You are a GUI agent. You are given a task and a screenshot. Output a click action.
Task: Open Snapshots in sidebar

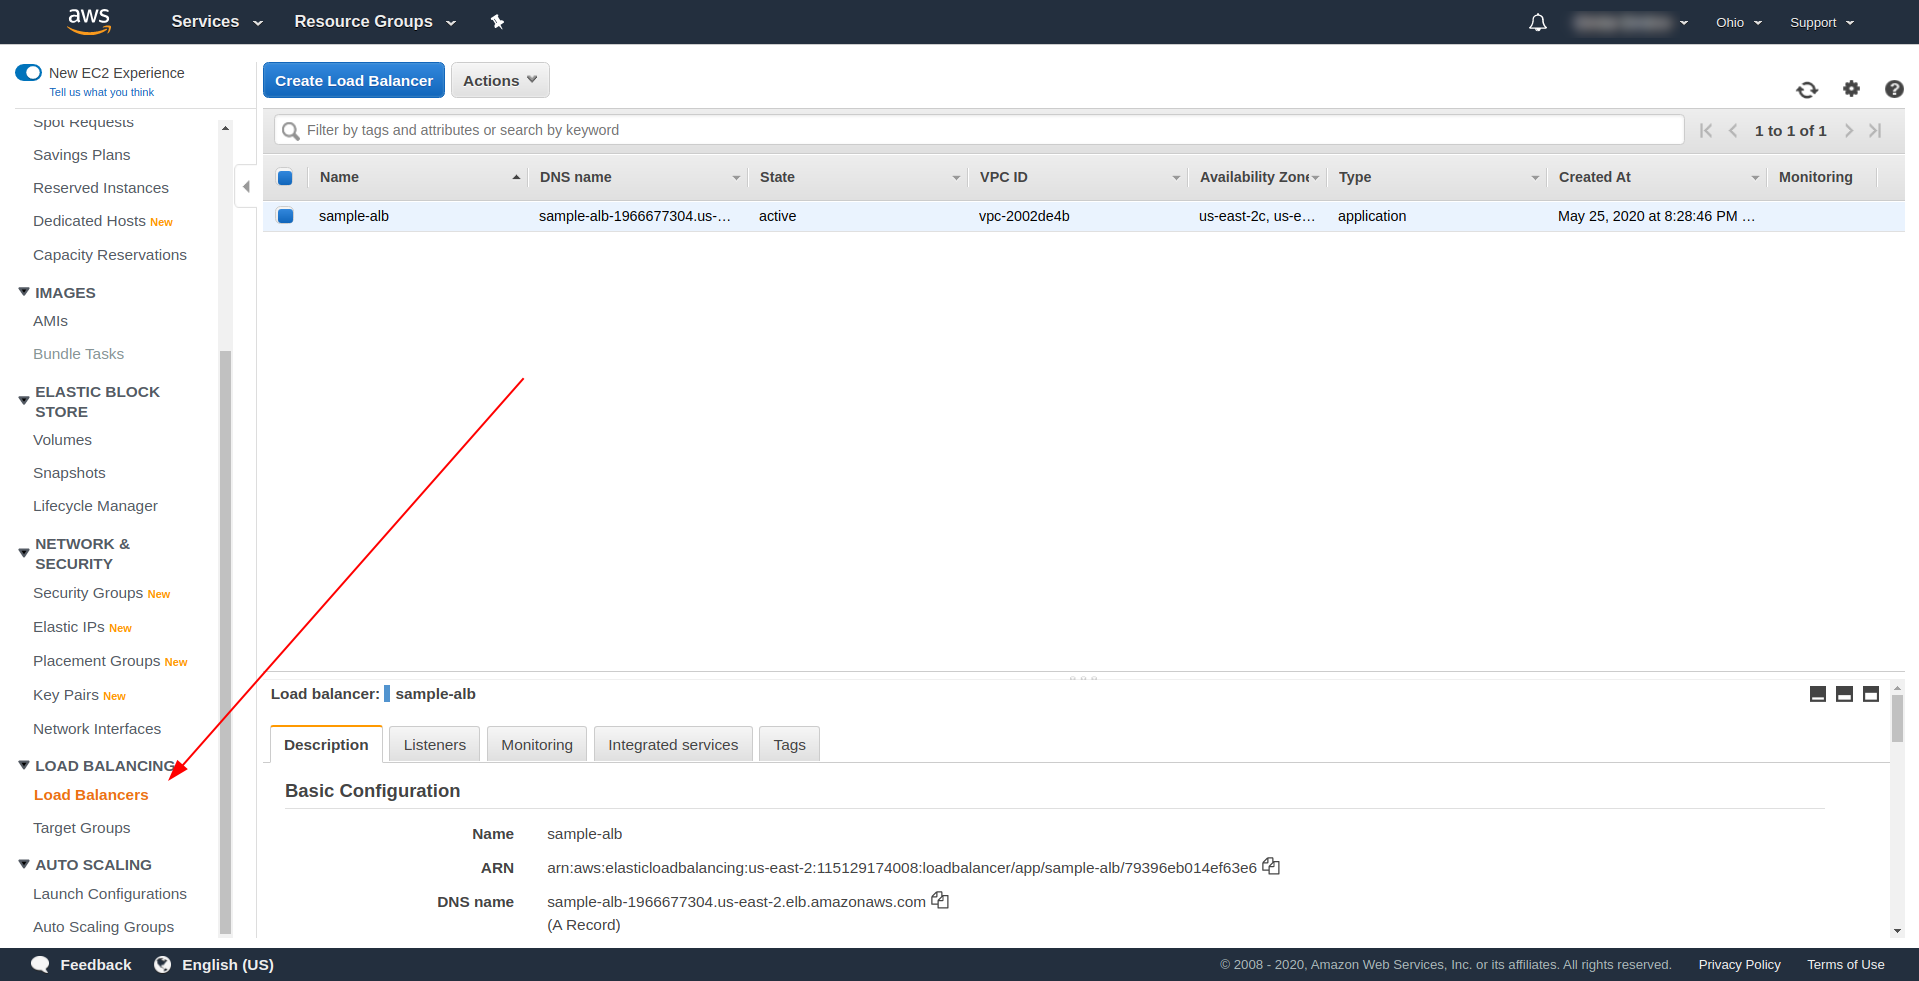[69, 473]
